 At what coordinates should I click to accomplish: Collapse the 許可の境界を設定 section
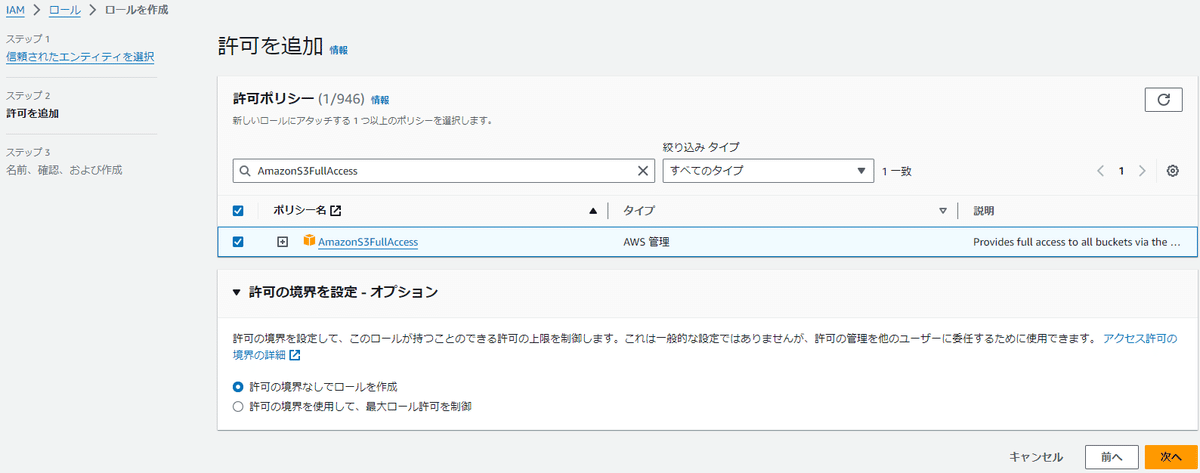(x=237, y=293)
